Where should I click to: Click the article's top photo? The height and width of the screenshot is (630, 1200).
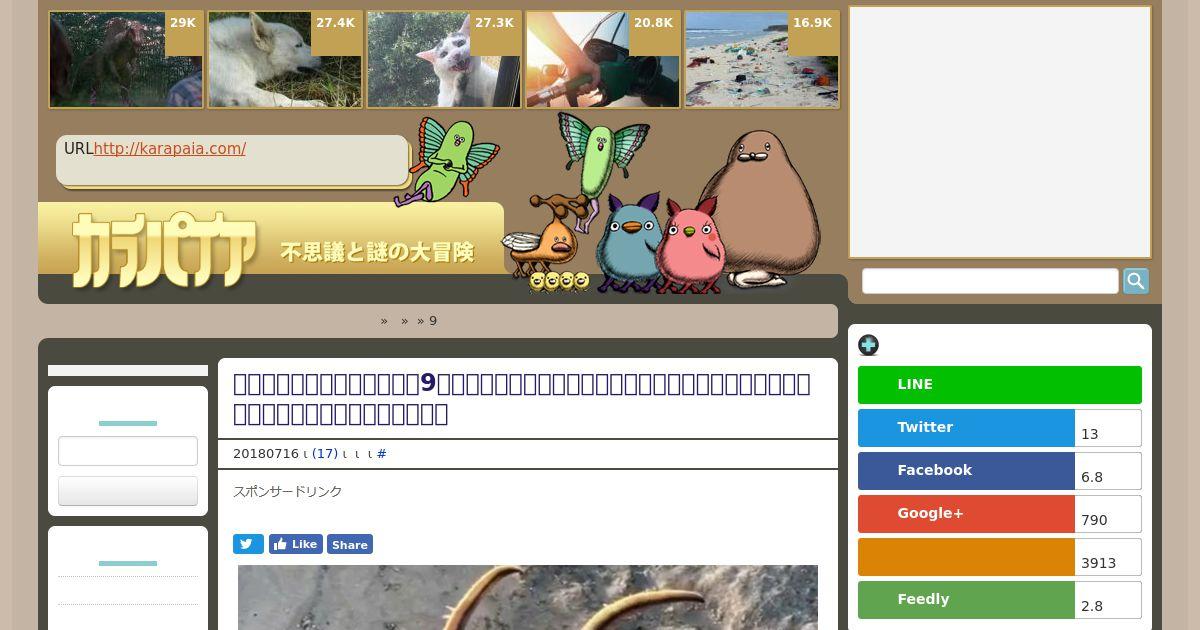pyautogui.click(x=528, y=597)
